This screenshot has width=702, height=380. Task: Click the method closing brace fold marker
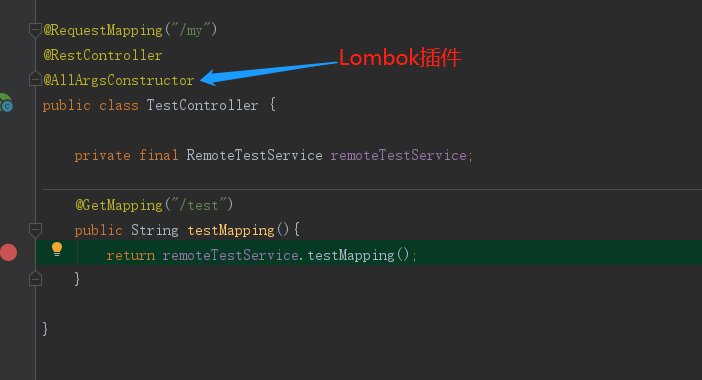coord(35,279)
